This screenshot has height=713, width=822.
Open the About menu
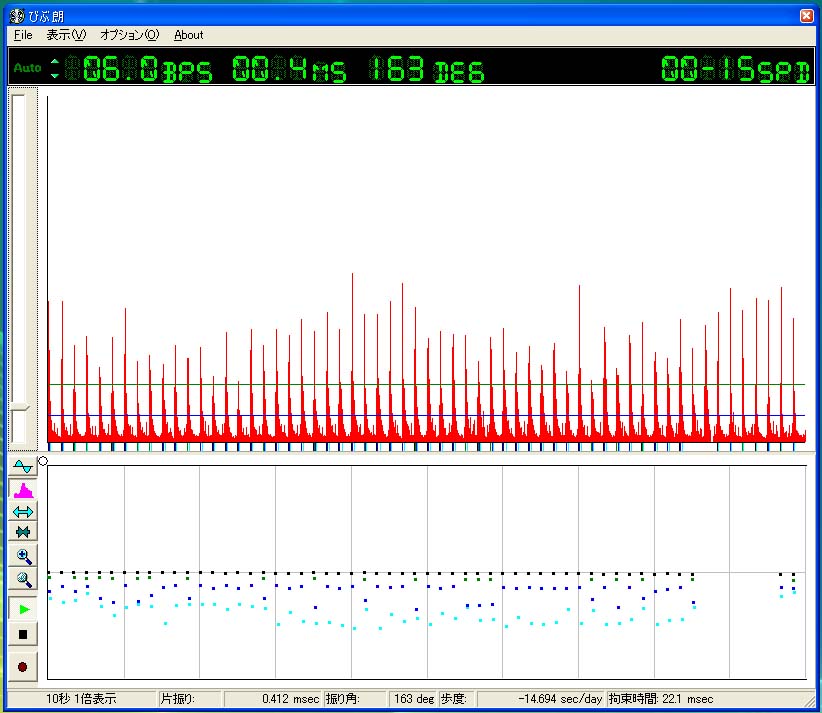[x=188, y=35]
